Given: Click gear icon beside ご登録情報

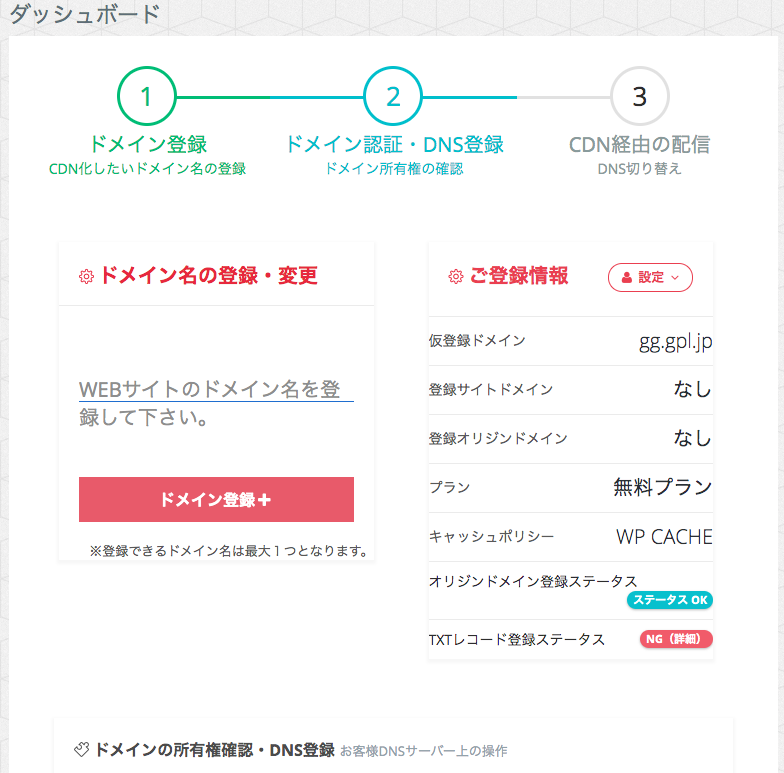Looking at the screenshot, I should 456,277.
